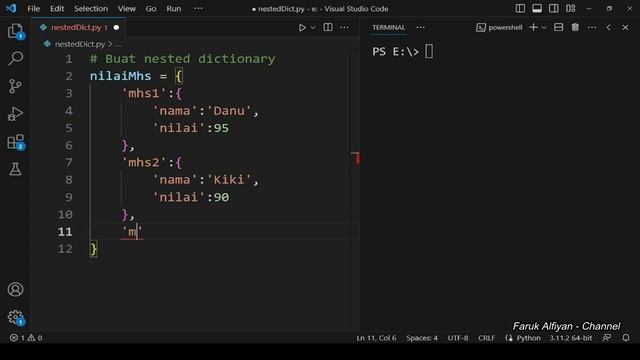Close the terminal panel

pyautogui.click(x=625, y=27)
